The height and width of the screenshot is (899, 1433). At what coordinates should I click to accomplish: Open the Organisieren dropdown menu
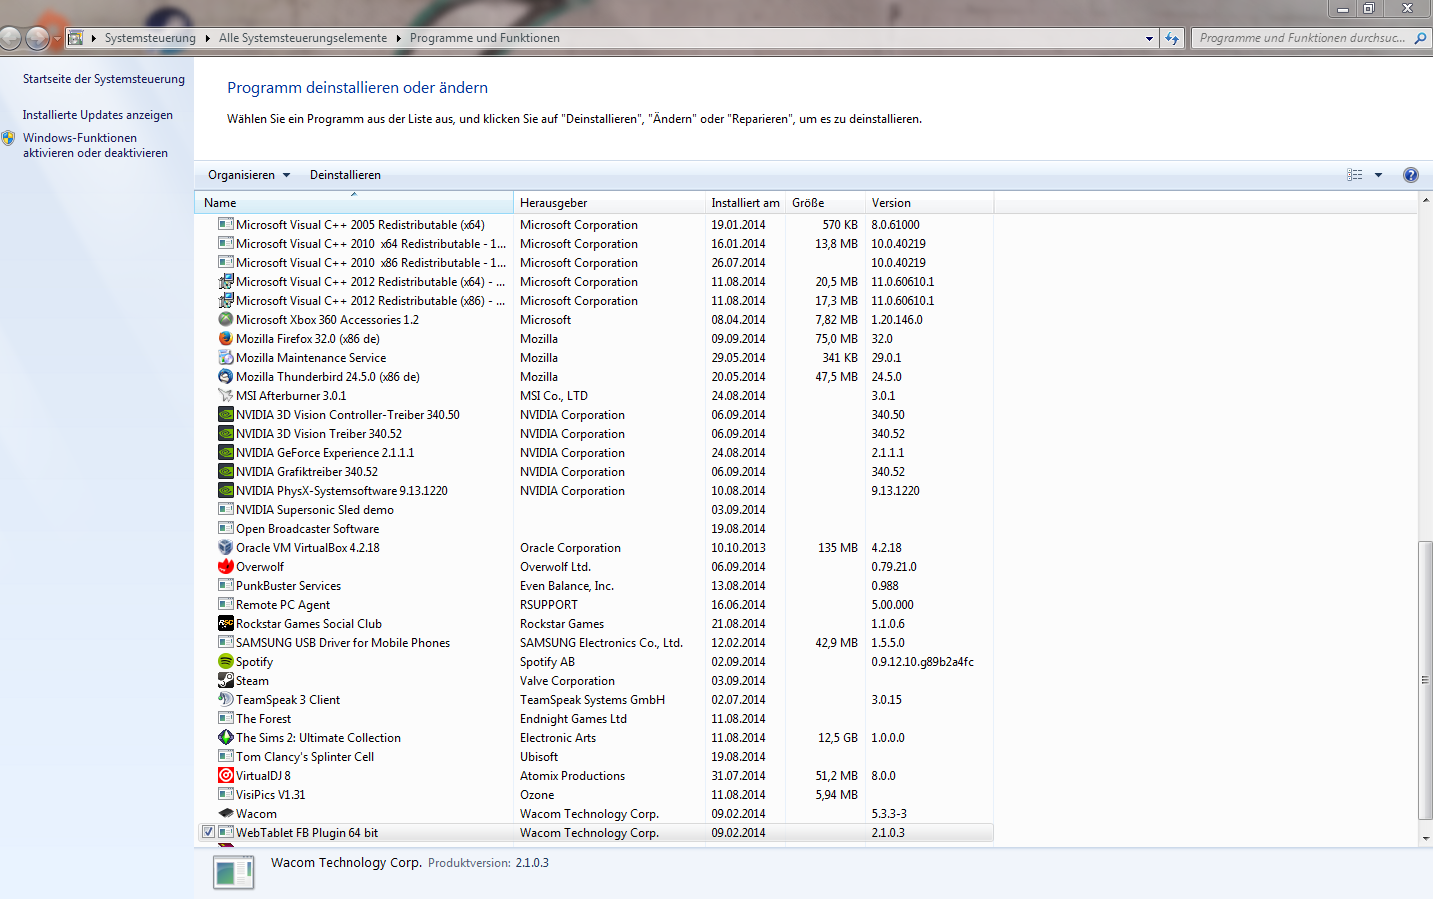pyautogui.click(x=249, y=175)
